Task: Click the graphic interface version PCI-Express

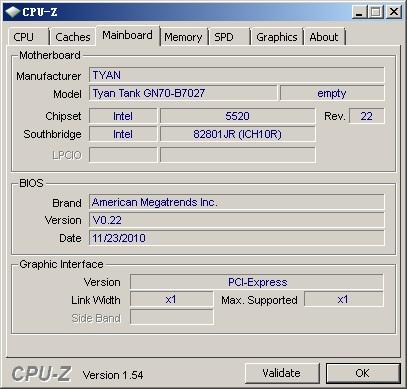Action: coord(257,282)
